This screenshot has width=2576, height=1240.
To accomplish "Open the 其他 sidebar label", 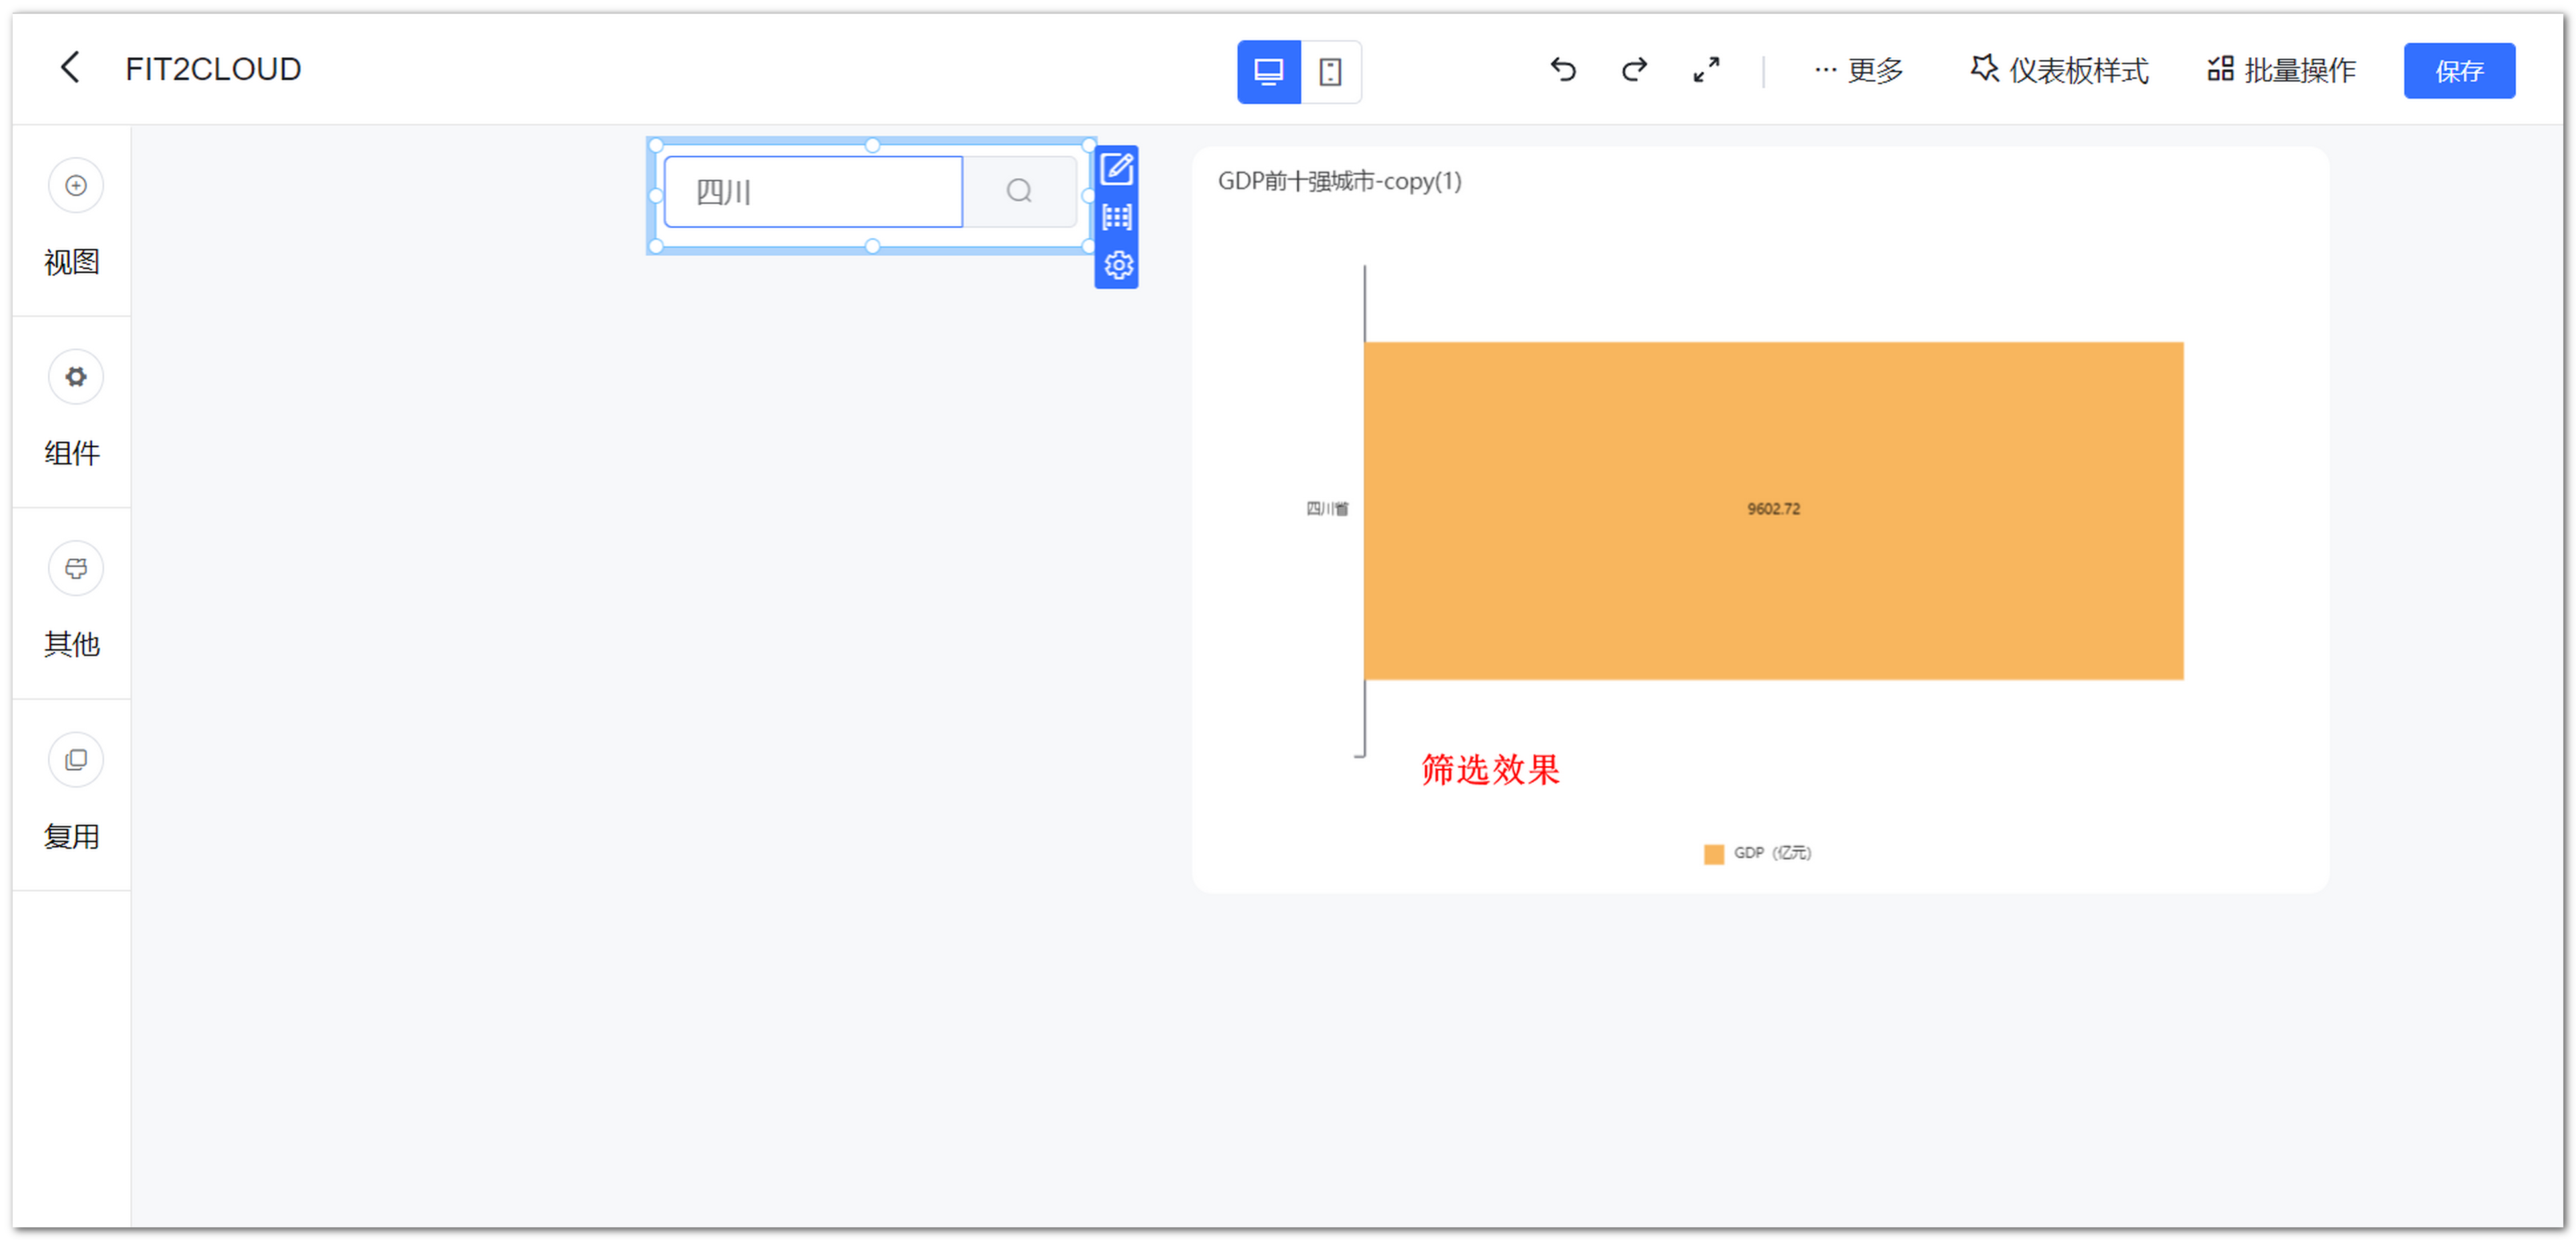I will (x=72, y=644).
